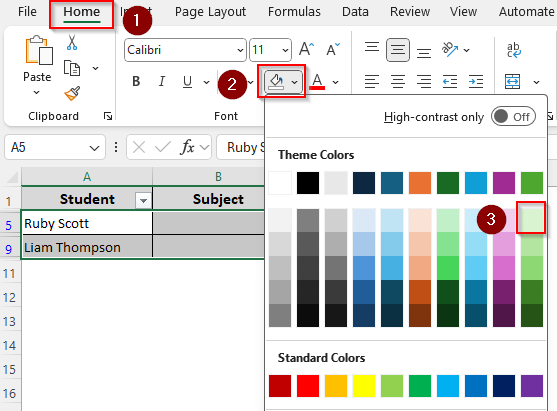This screenshot has height=411, width=557.
Task: Open the Student column filter dropdown
Action: pos(144,201)
